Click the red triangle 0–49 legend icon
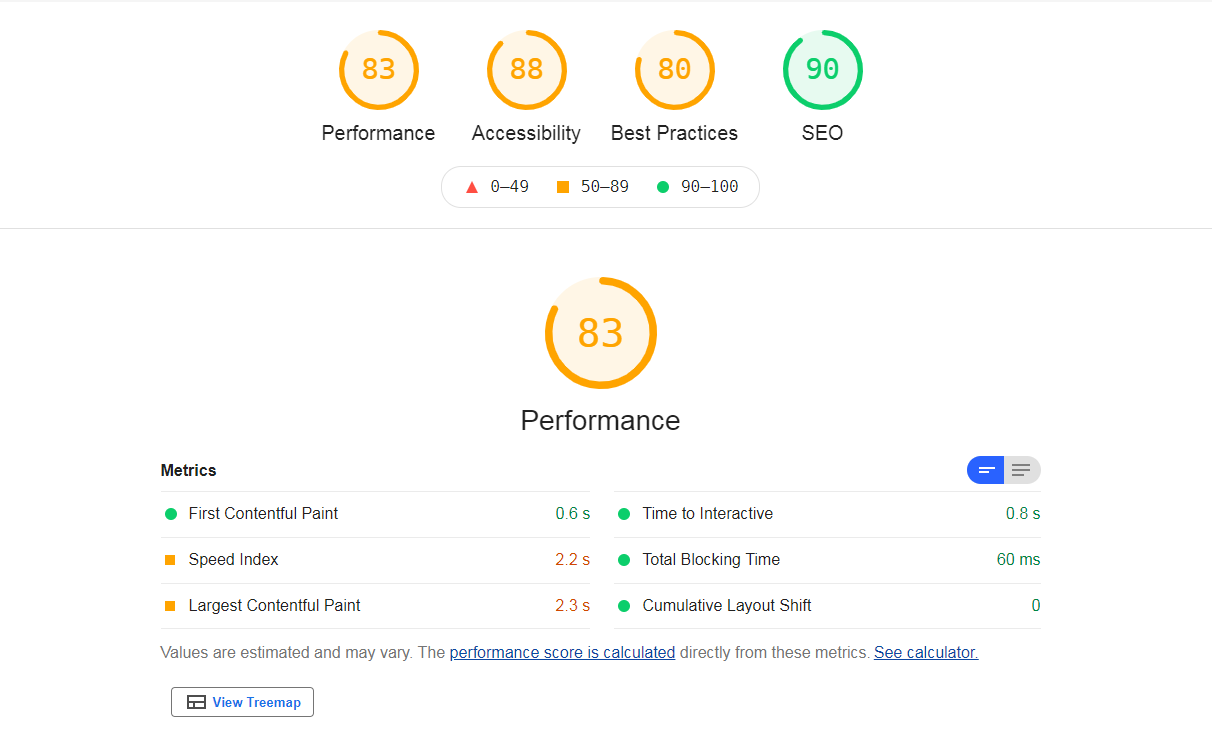 [x=472, y=187]
